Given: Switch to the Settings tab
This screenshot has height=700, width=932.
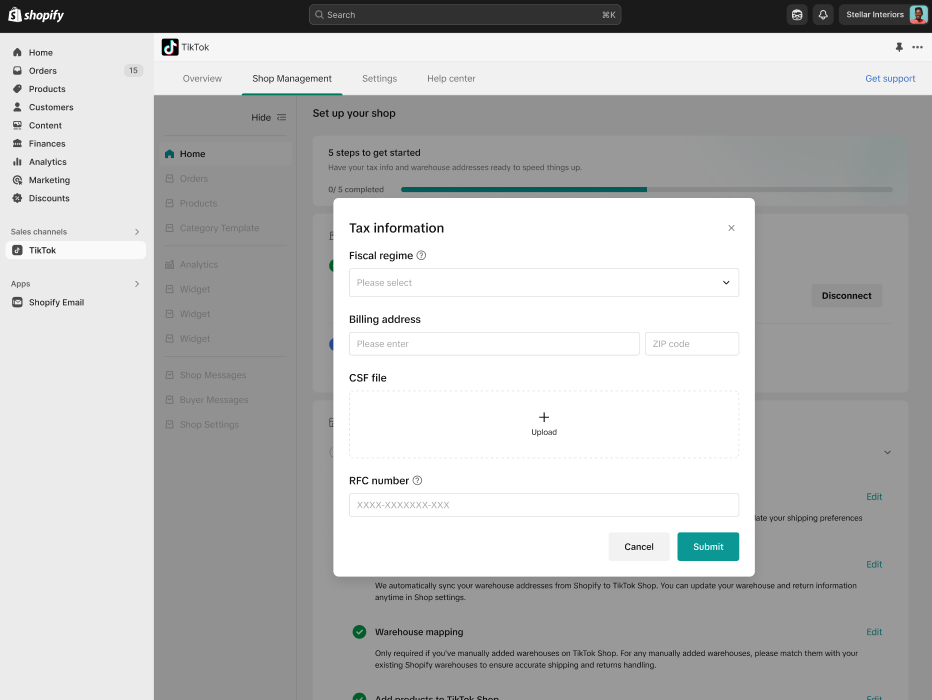Looking at the screenshot, I should point(379,79).
